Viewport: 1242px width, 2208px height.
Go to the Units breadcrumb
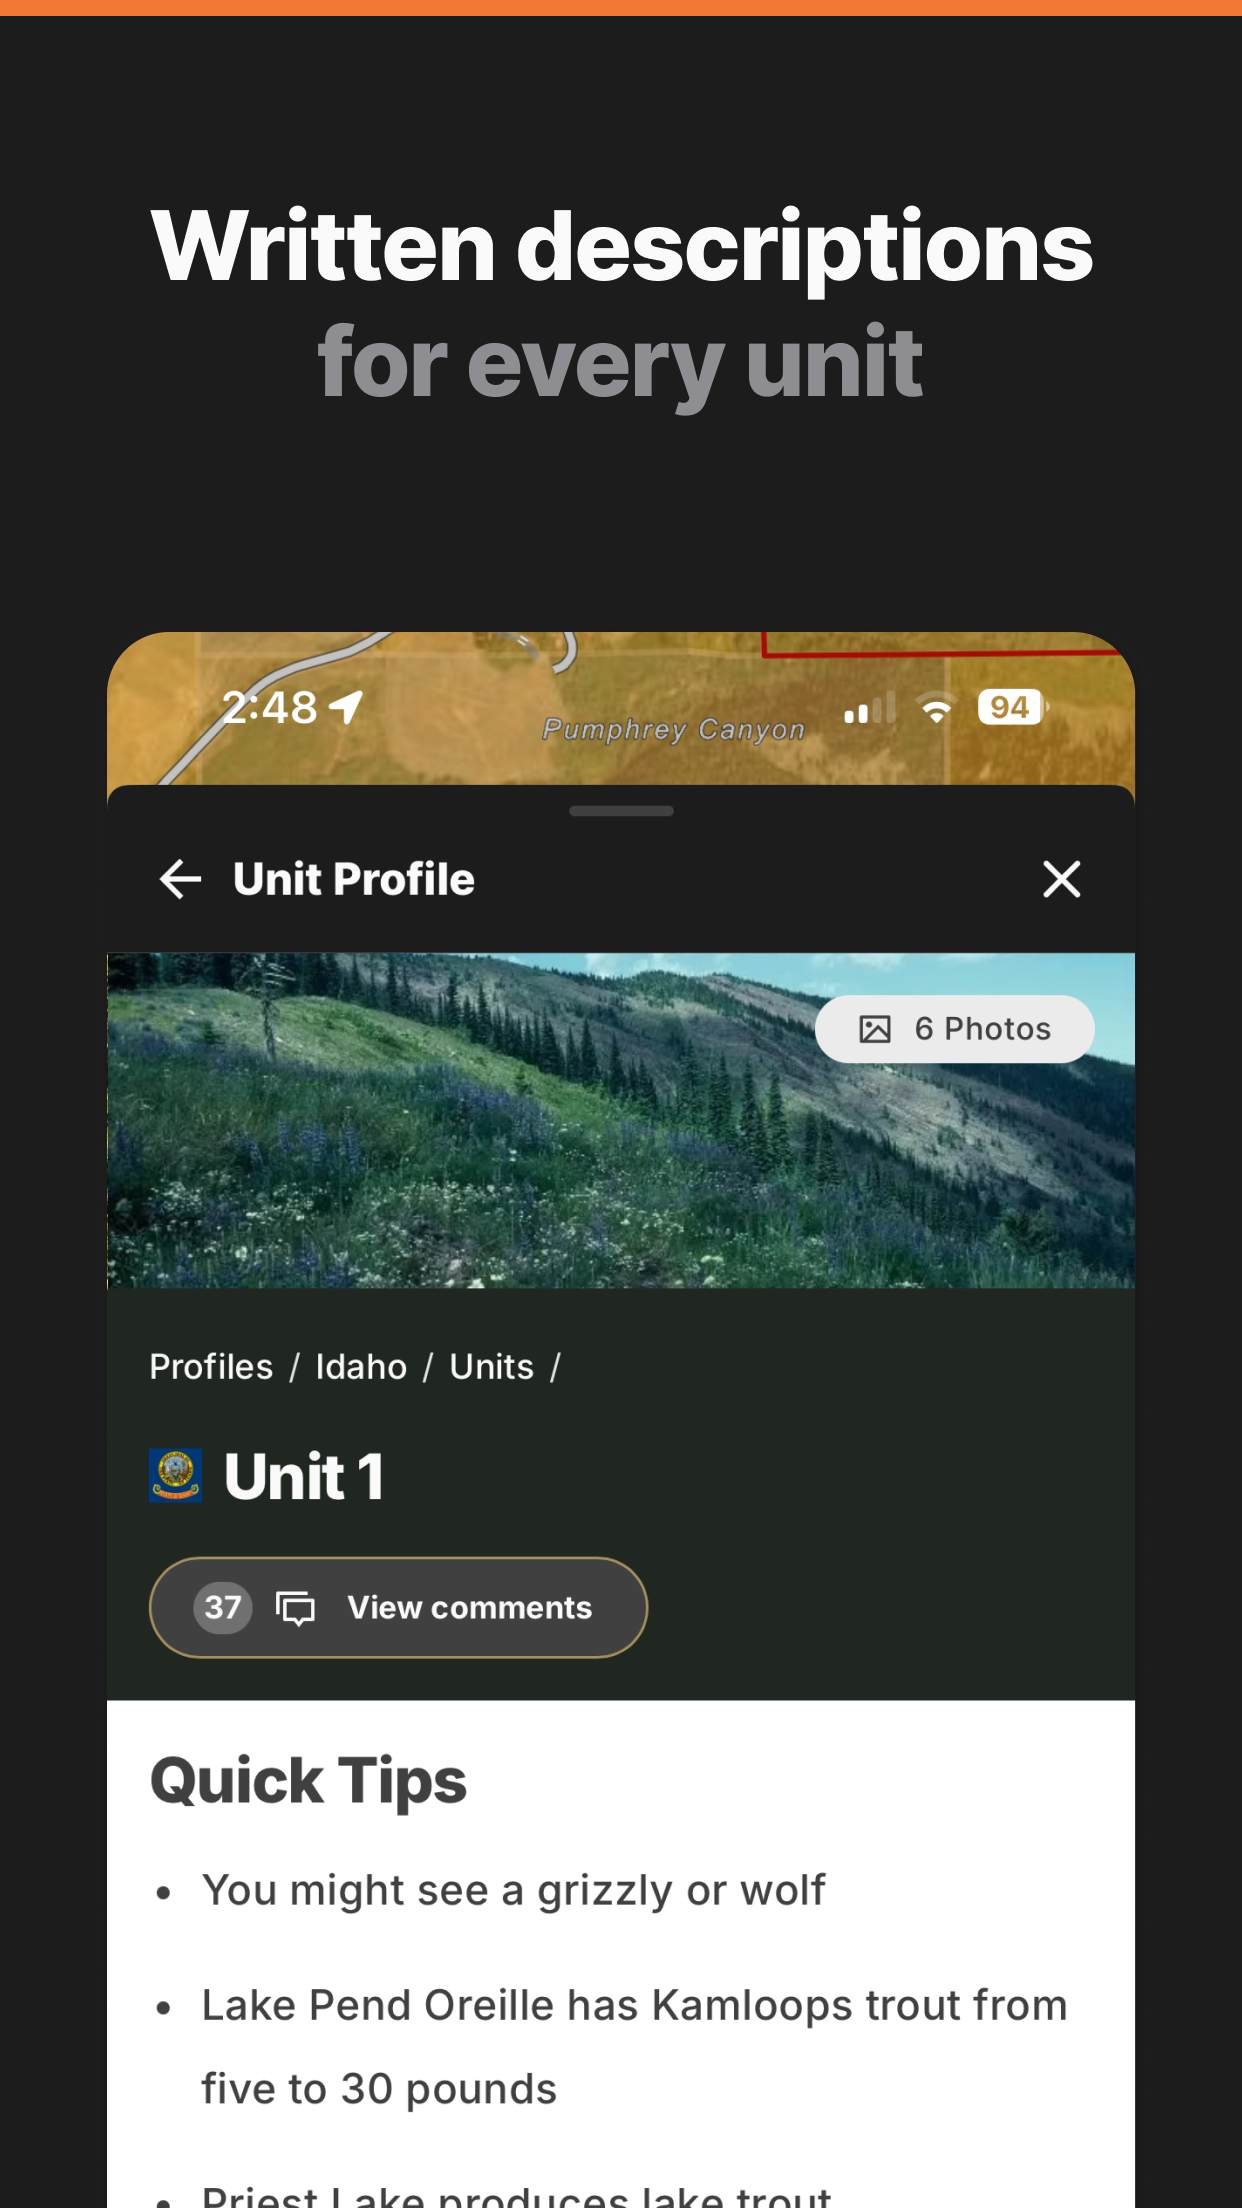point(491,1367)
